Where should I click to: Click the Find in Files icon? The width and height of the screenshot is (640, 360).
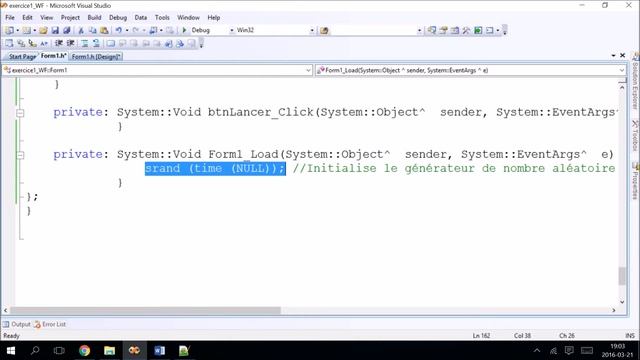324,31
